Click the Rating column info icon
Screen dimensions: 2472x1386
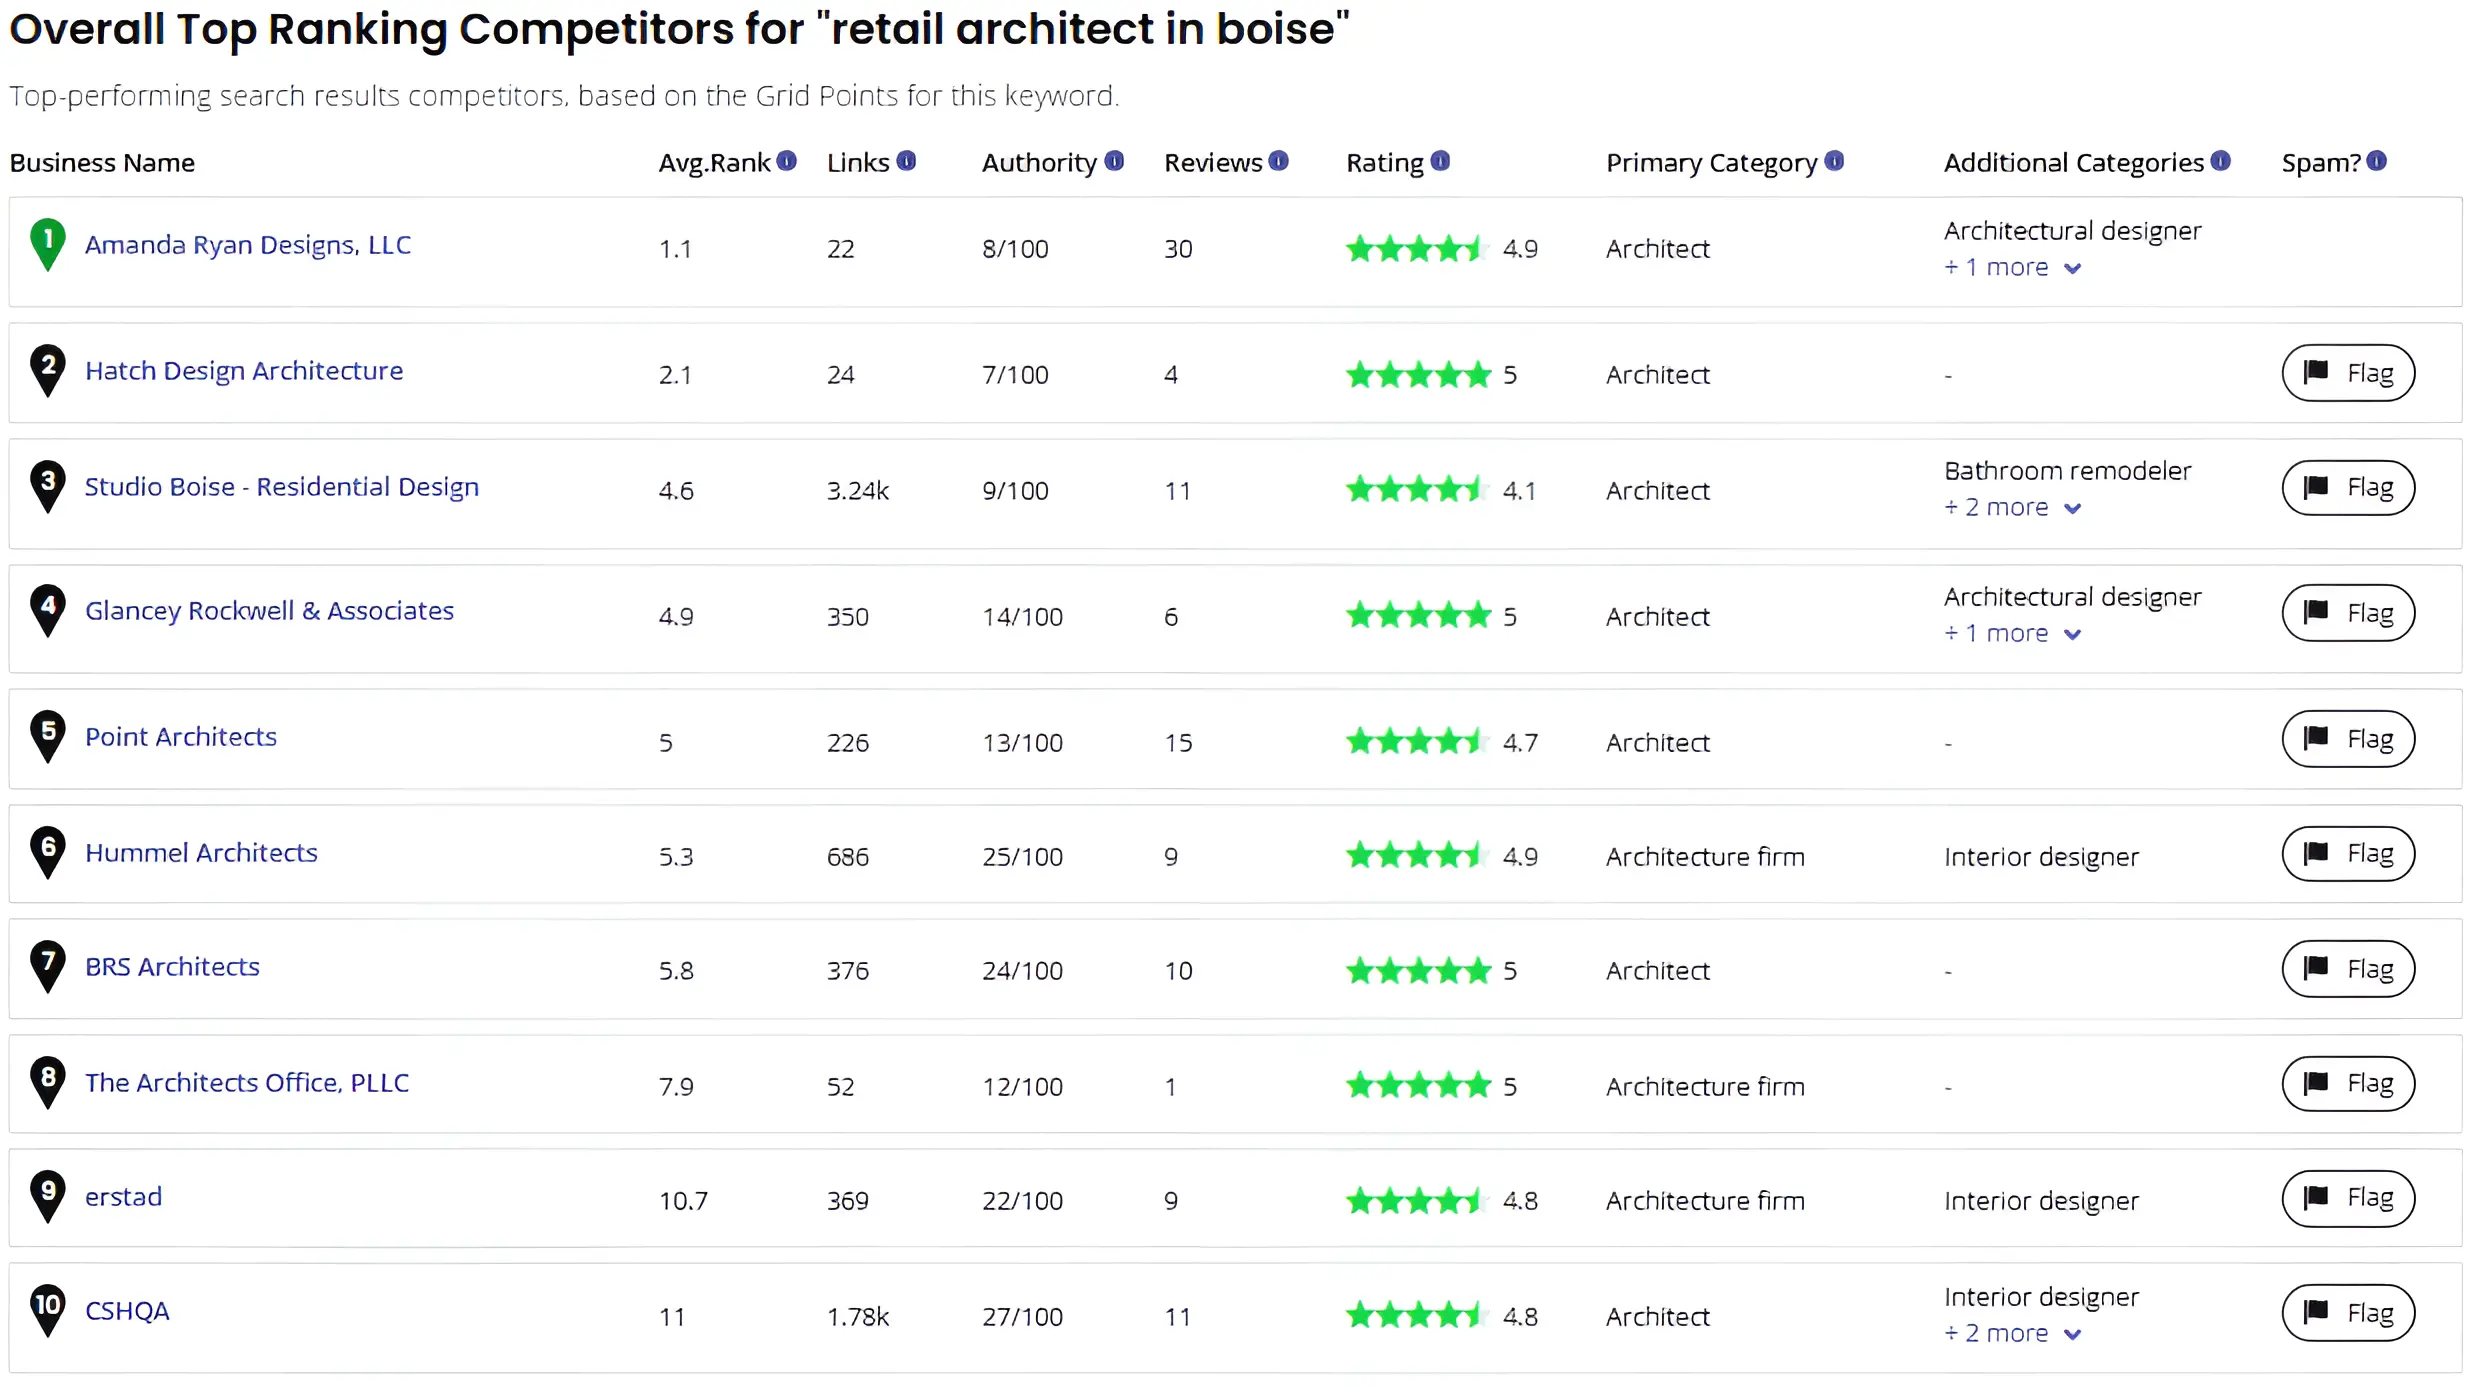pos(1440,161)
